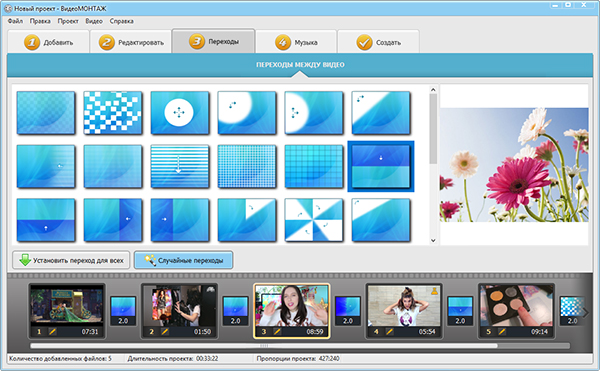Choose the horizontal blinds down-arrow transition
Screen dimensions: 600x371
click(x=179, y=166)
